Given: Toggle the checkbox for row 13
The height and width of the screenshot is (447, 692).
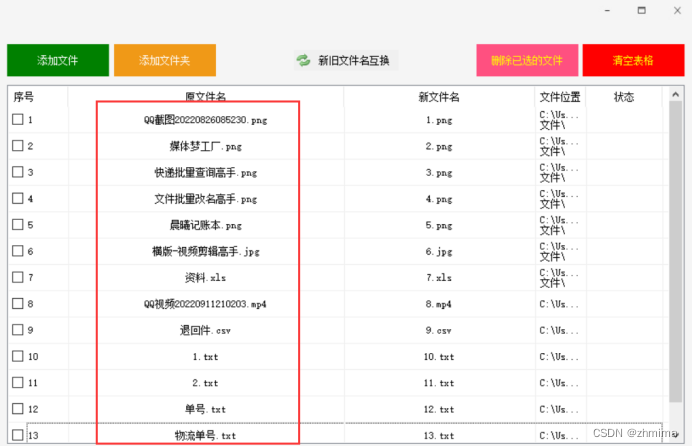Looking at the screenshot, I should click(x=18, y=435).
